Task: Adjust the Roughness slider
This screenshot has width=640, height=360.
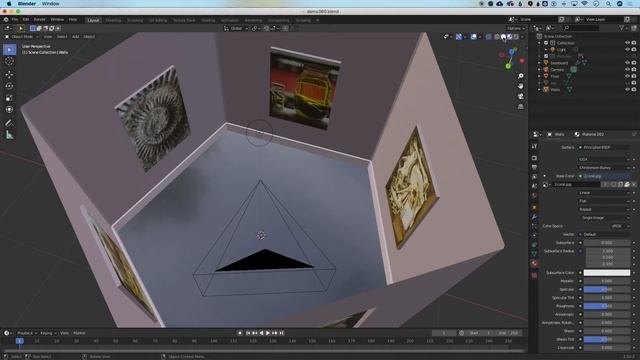Action: pyautogui.click(x=607, y=306)
